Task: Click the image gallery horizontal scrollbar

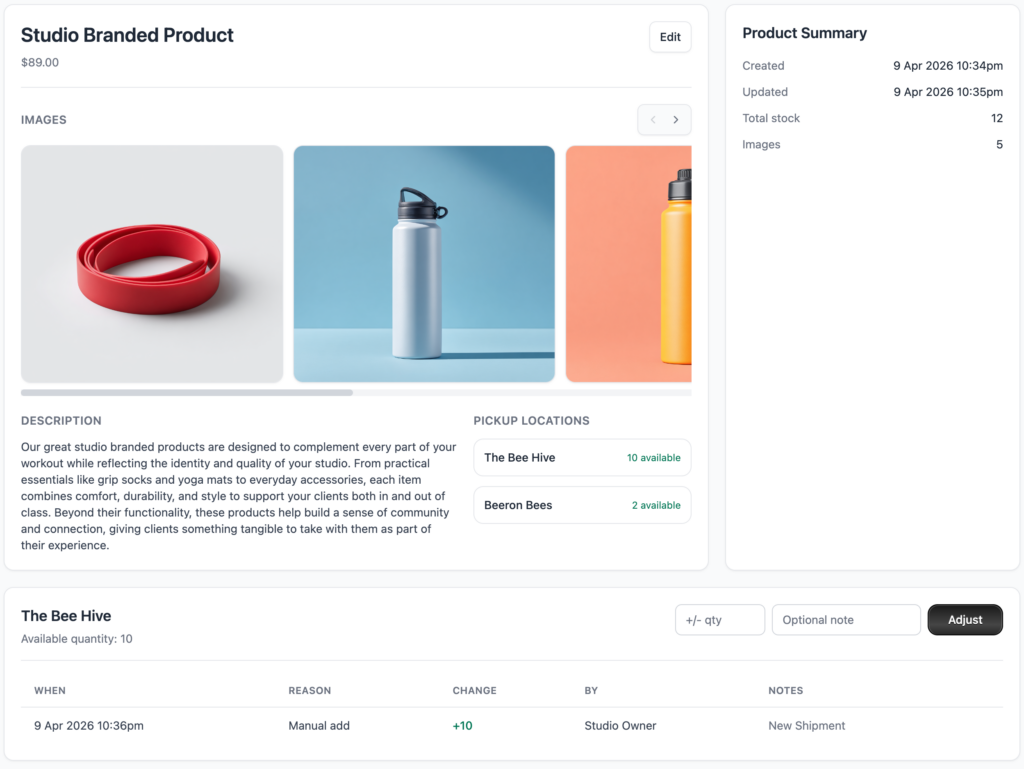Action: tap(187, 393)
